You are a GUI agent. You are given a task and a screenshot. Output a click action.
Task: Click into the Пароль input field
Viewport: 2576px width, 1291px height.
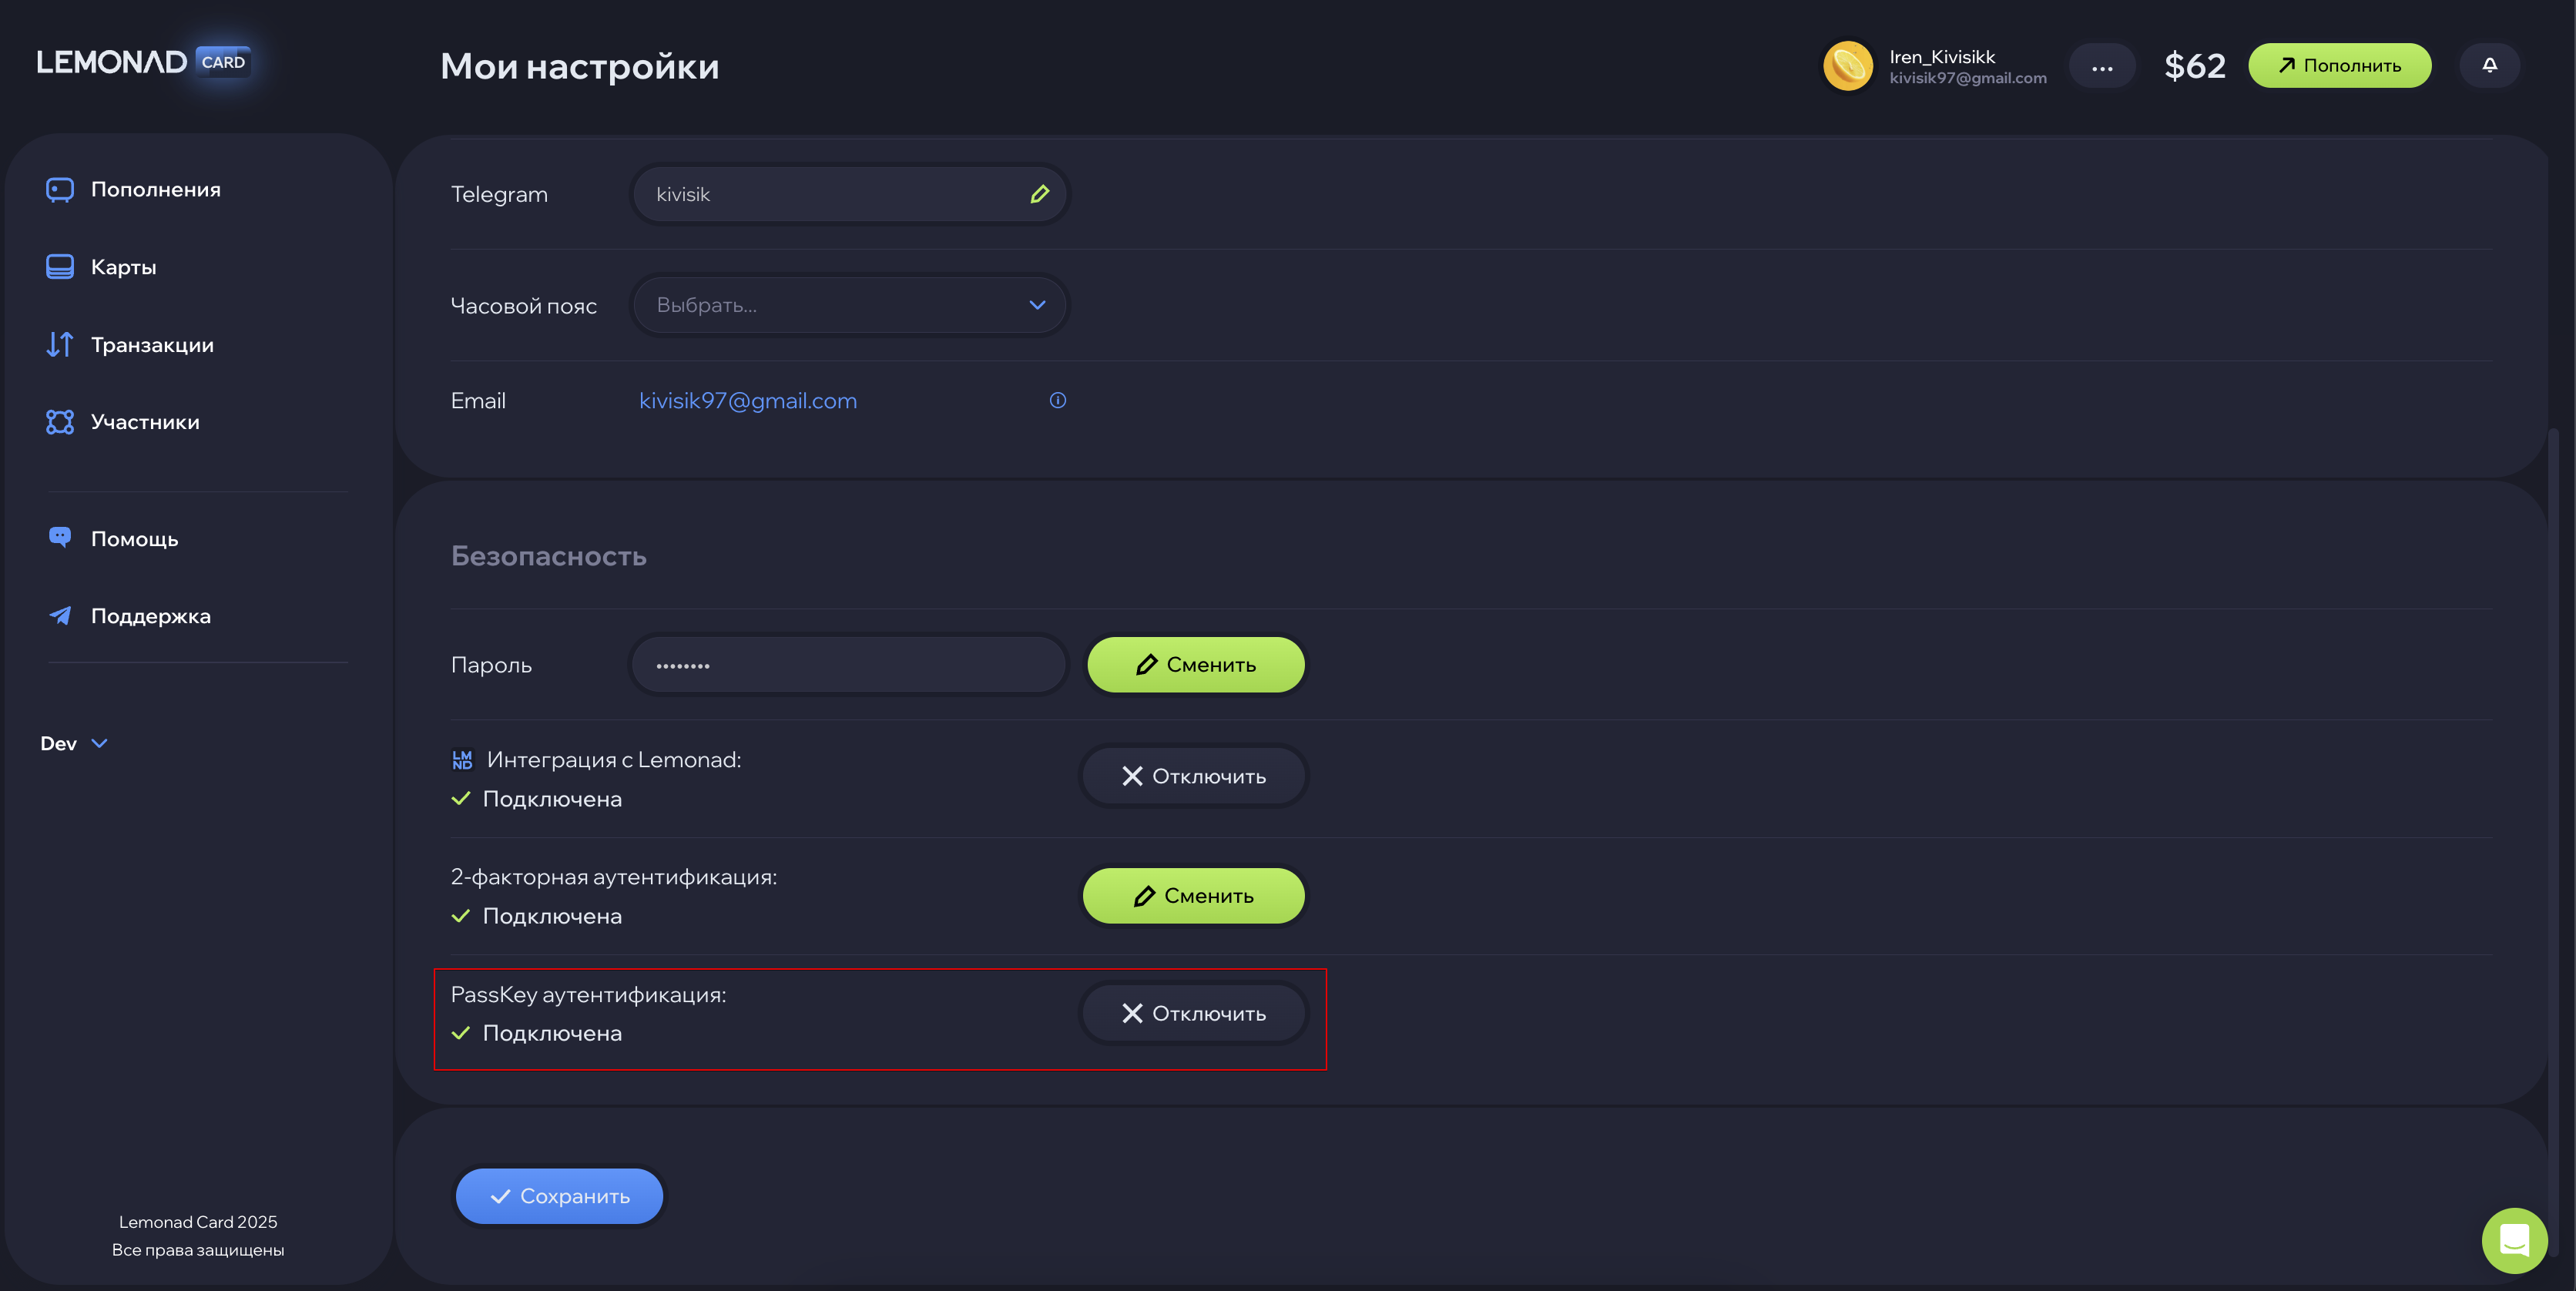(849, 665)
